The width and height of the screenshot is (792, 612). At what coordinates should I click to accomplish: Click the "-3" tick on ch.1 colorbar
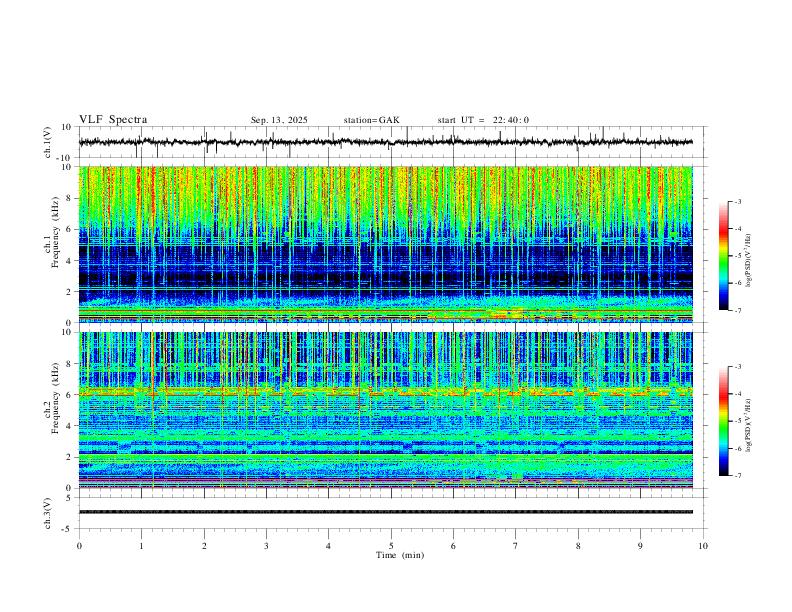click(x=737, y=201)
